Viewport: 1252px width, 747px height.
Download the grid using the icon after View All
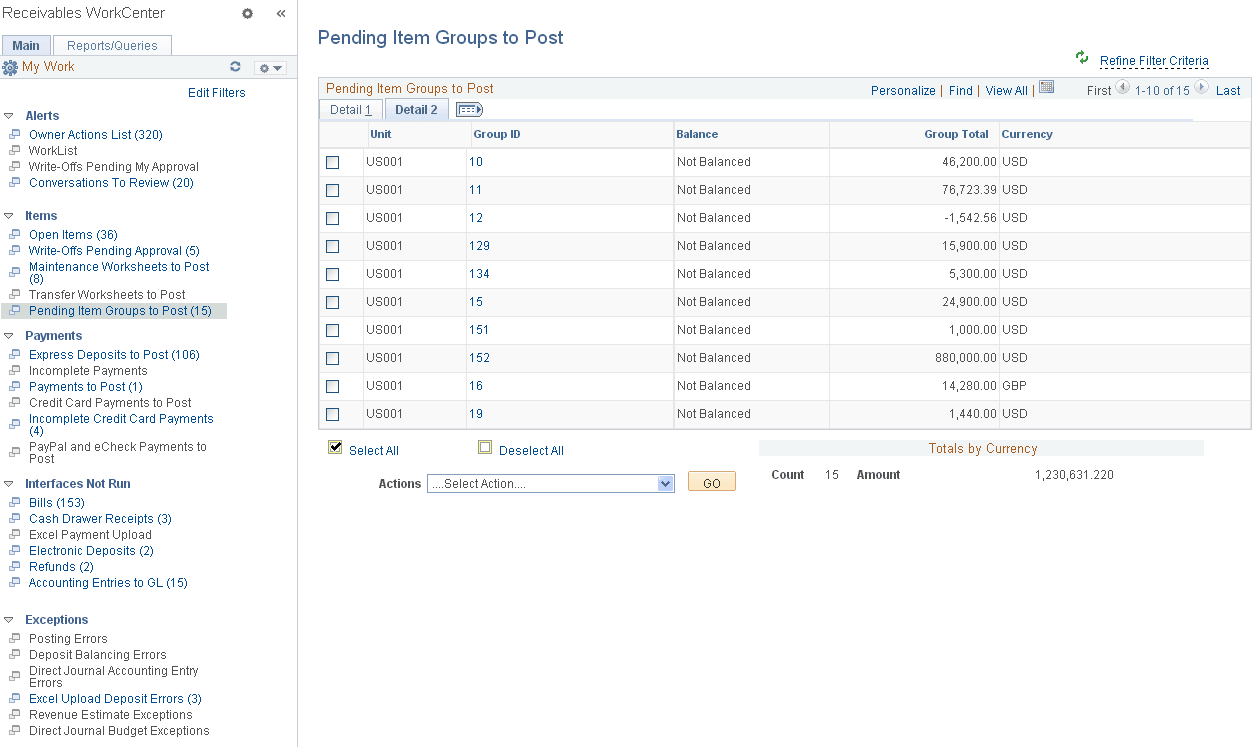coord(1046,87)
